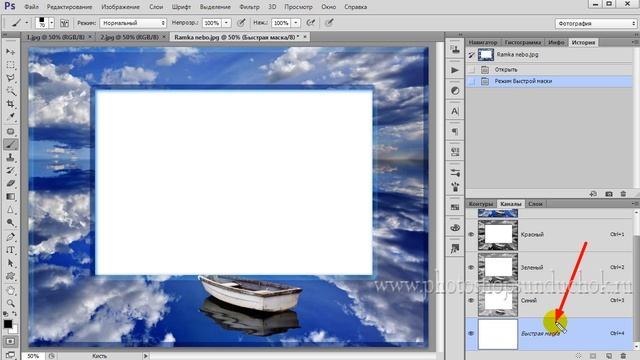Screen dimensions: 640x360
Task: Open the Режим blending mode dropdown
Action: (x=133, y=23)
